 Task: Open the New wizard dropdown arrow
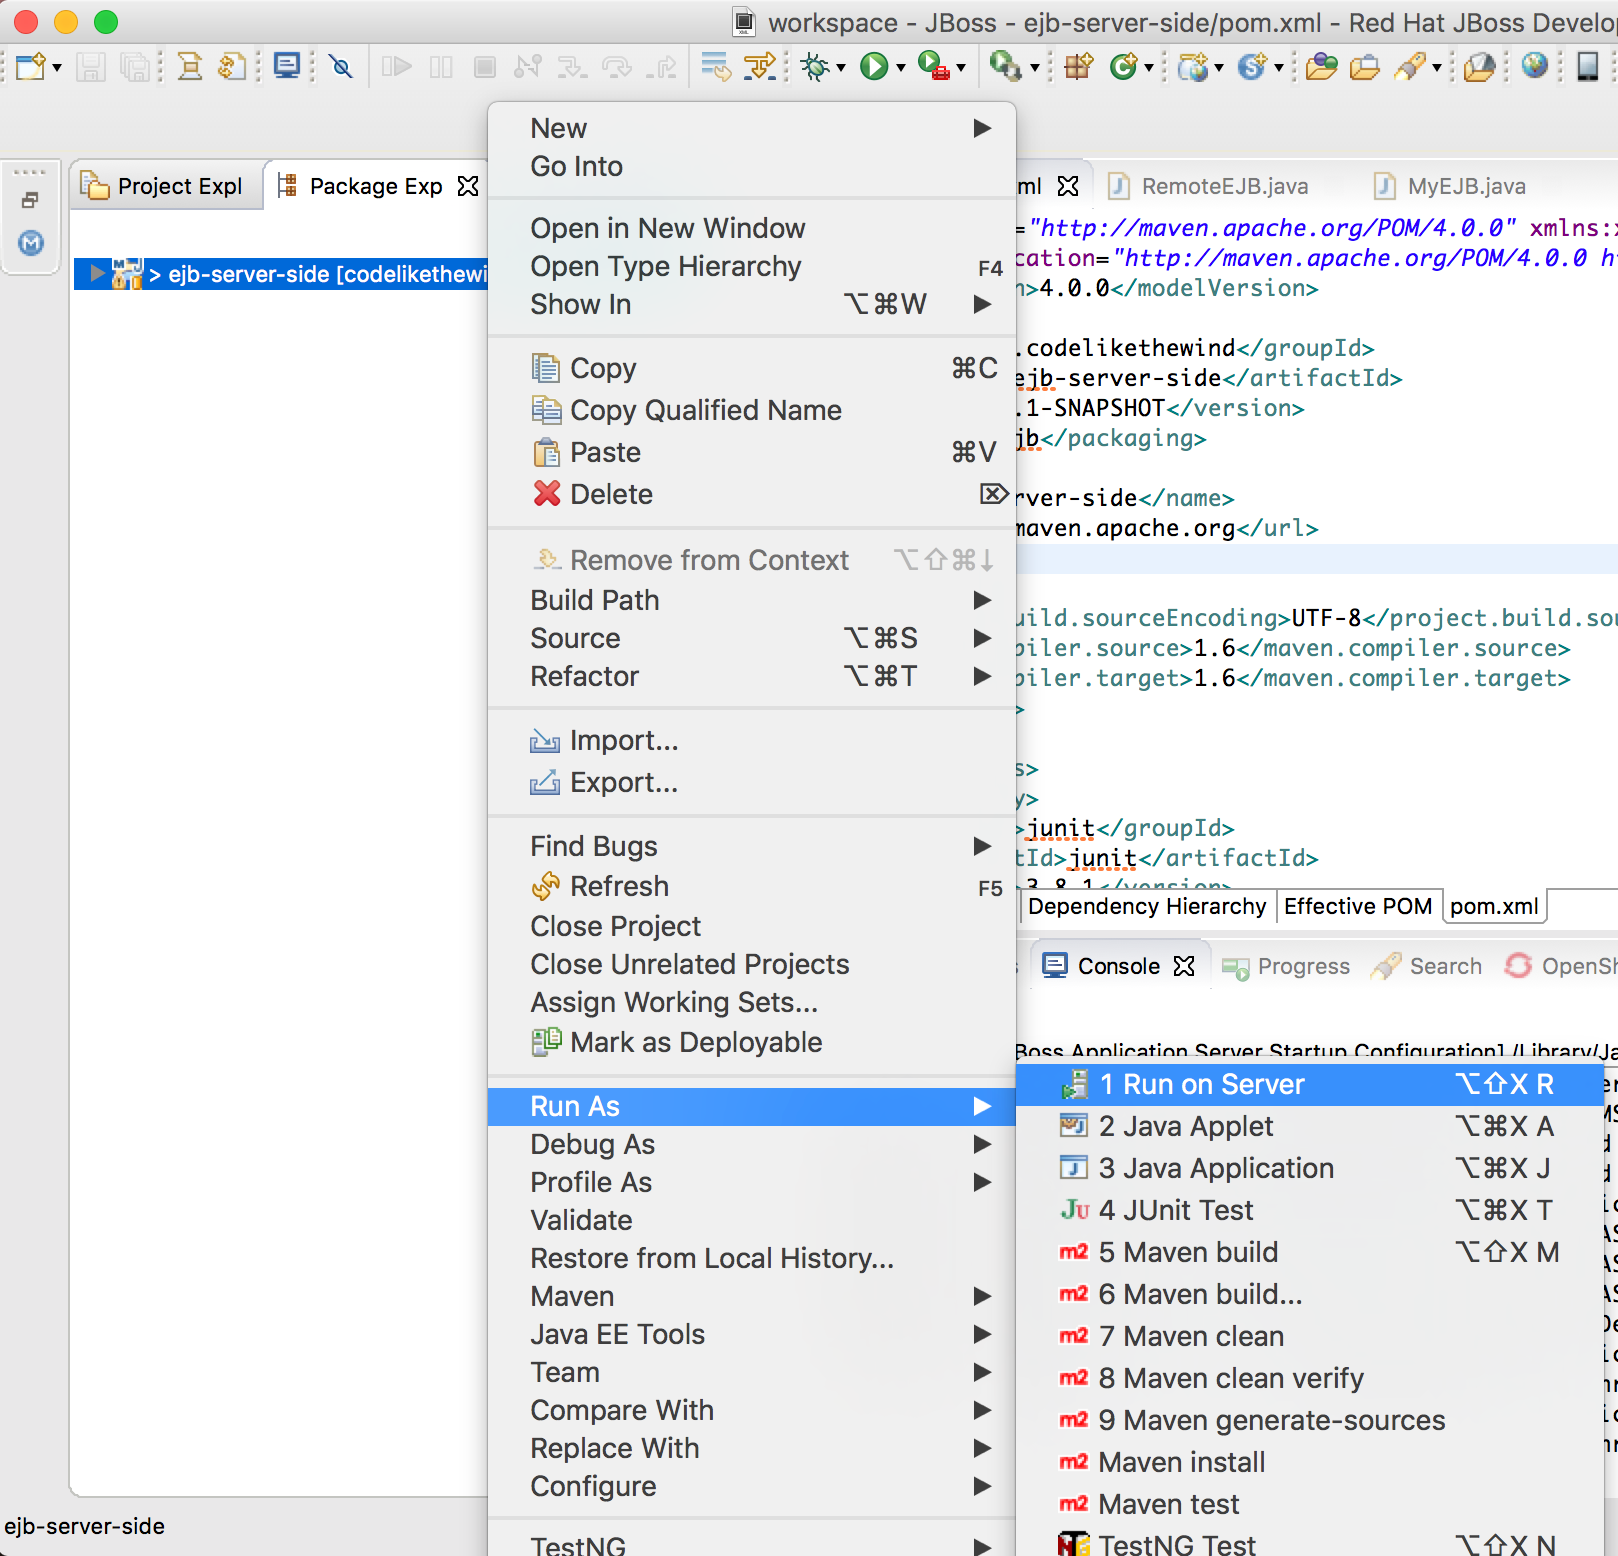57,68
